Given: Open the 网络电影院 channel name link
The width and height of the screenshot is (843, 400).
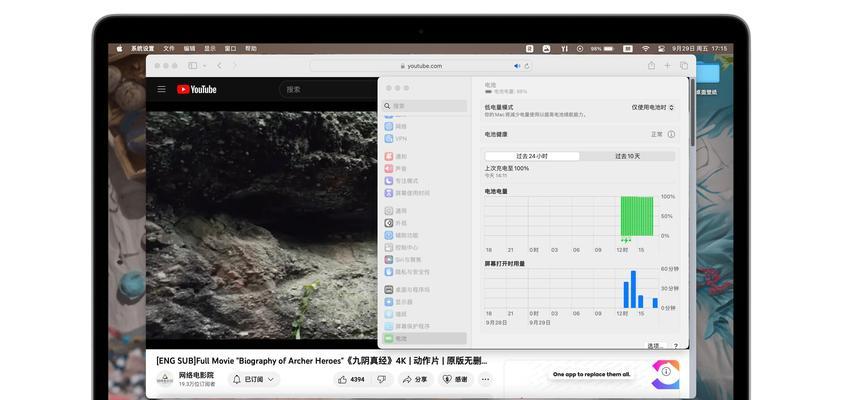Looking at the screenshot, I should coord(196,375).
